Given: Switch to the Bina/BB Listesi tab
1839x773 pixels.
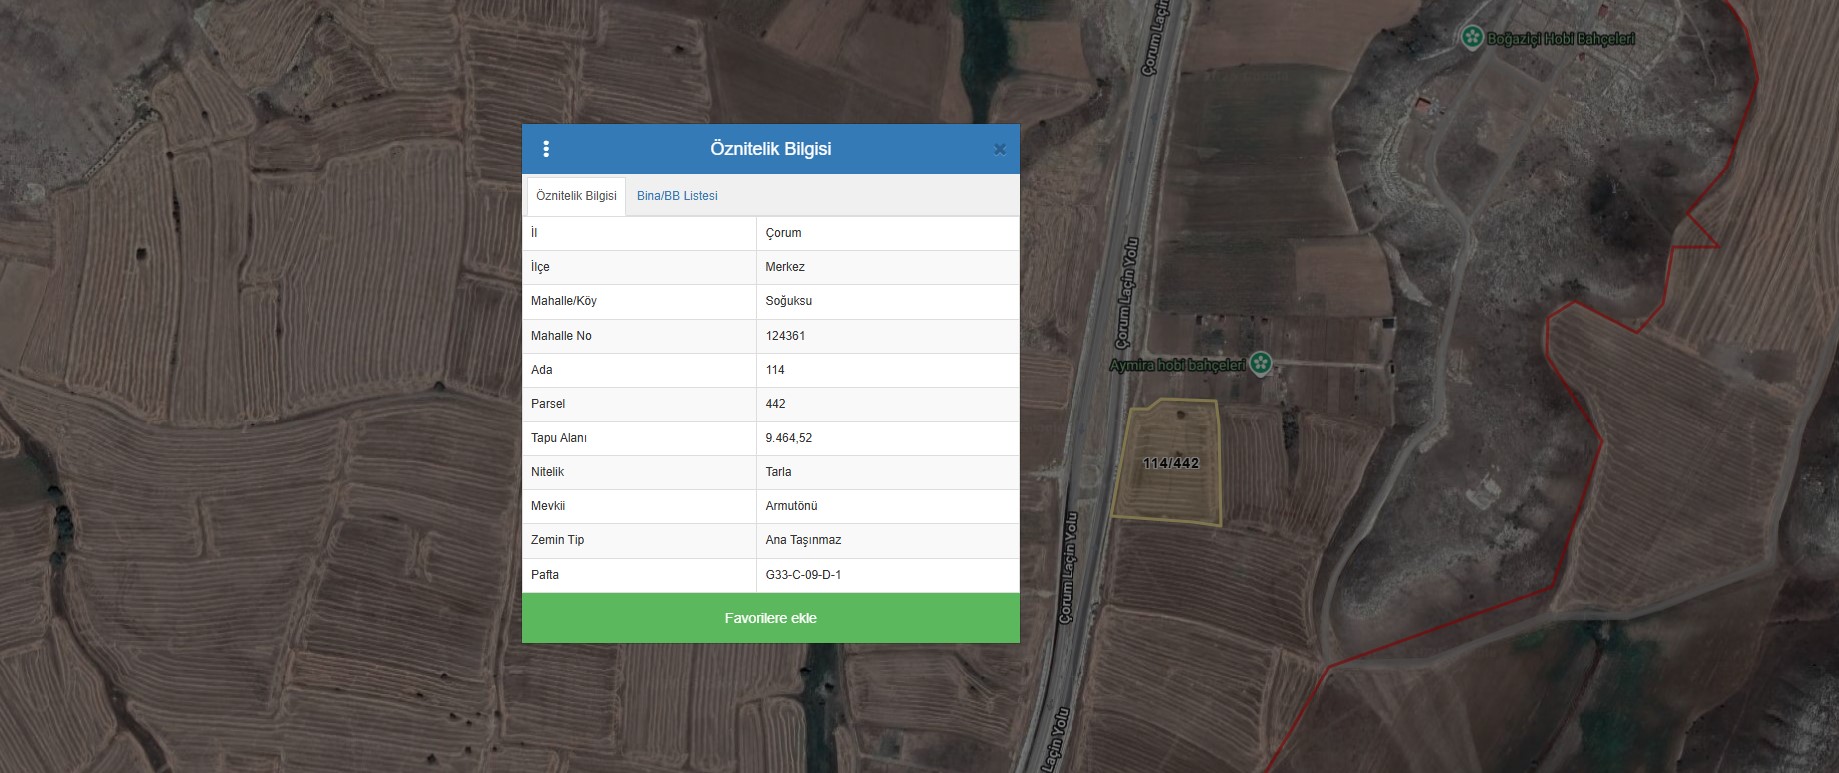Looking at the screenshot, I should click(677, 196).
